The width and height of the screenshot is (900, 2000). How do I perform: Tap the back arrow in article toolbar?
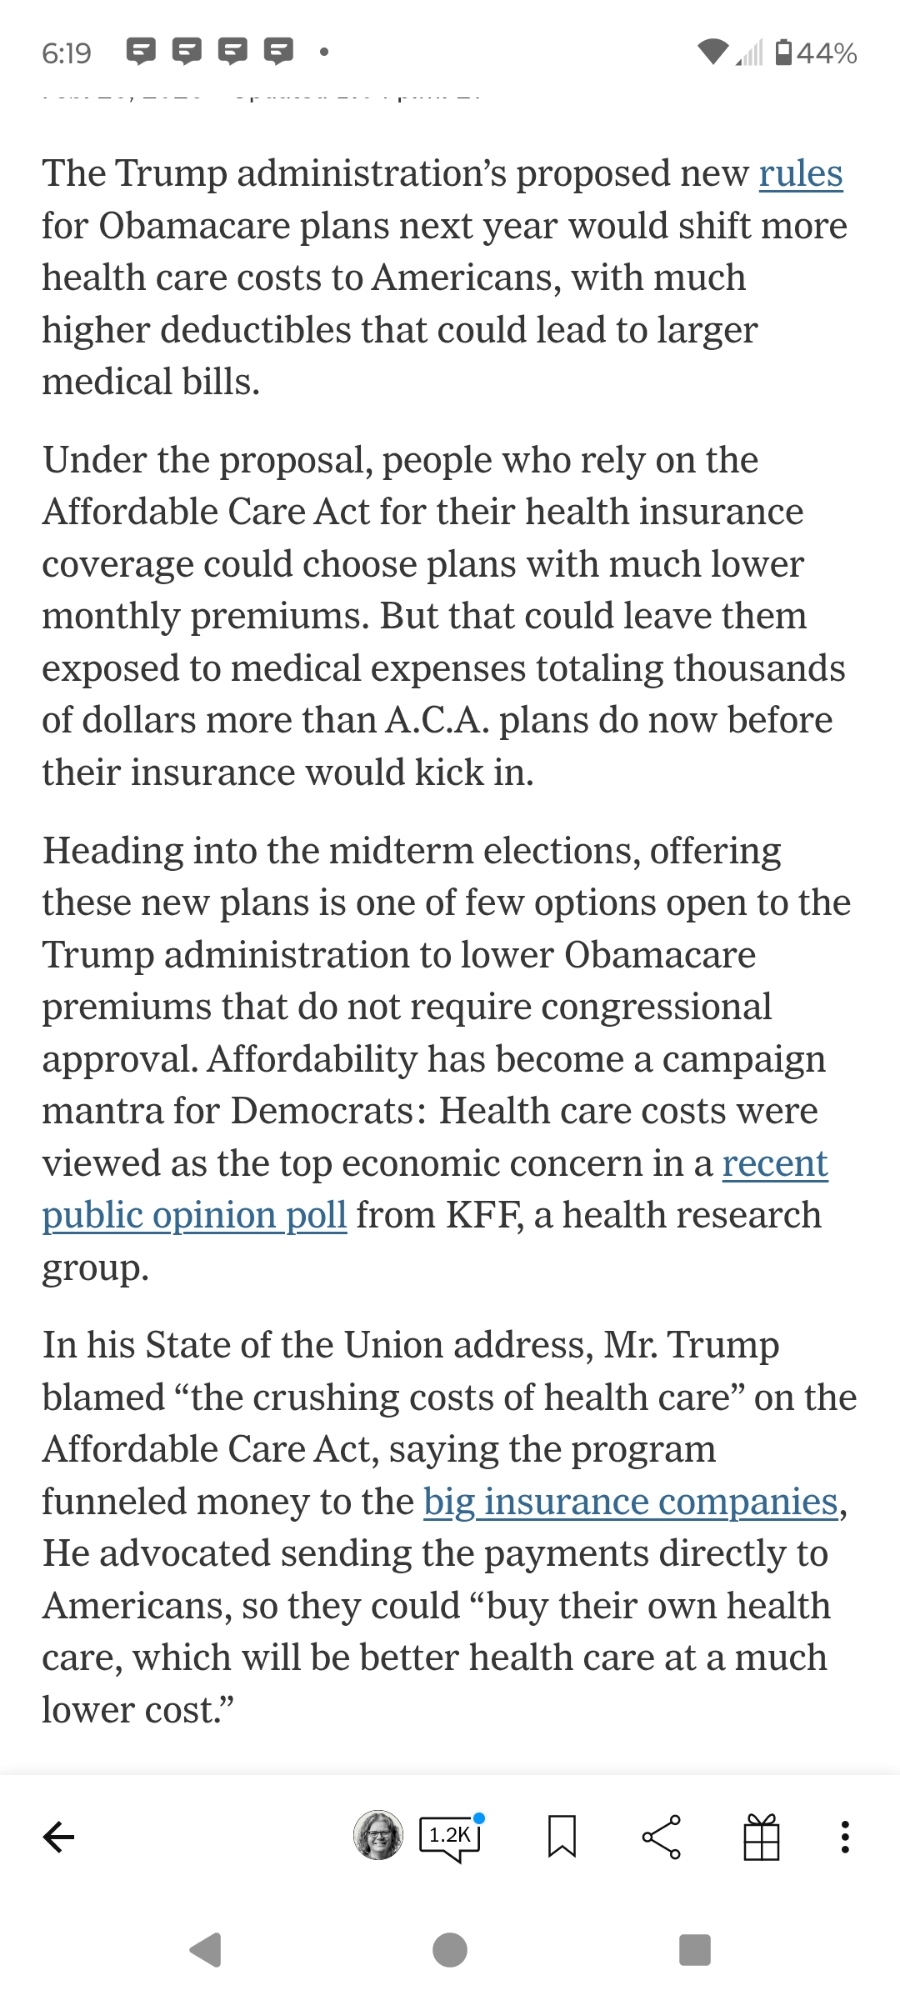click(x=59, y=1836)
